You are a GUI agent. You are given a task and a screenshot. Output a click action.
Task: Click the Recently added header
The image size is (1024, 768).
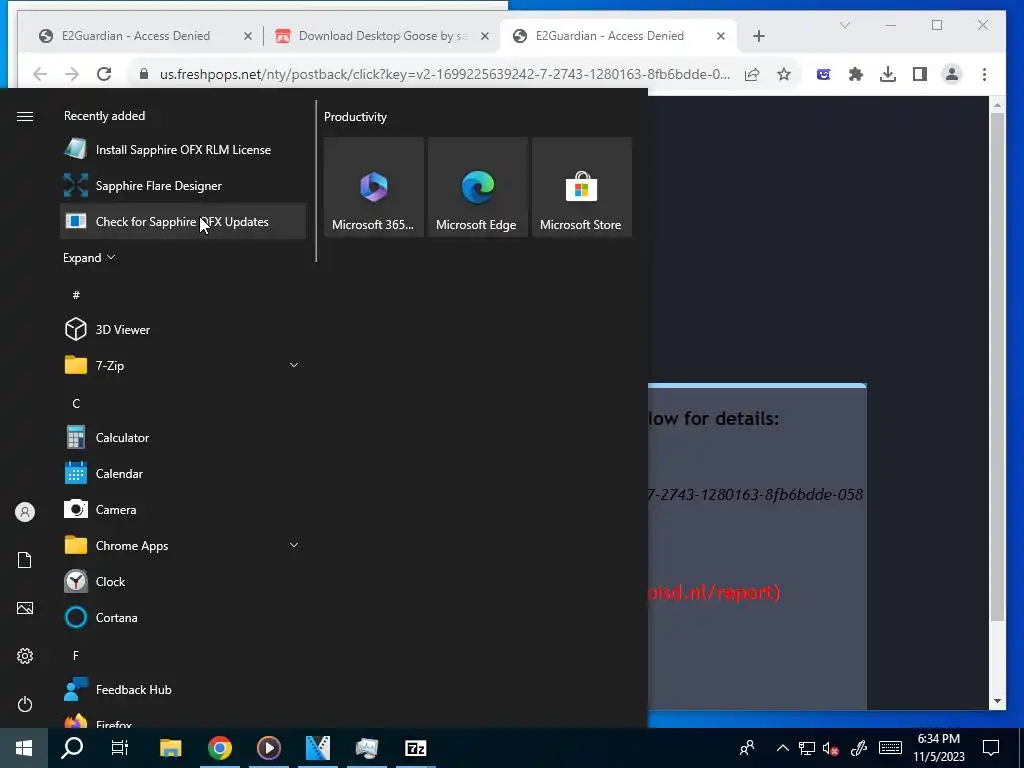point(104,116)
